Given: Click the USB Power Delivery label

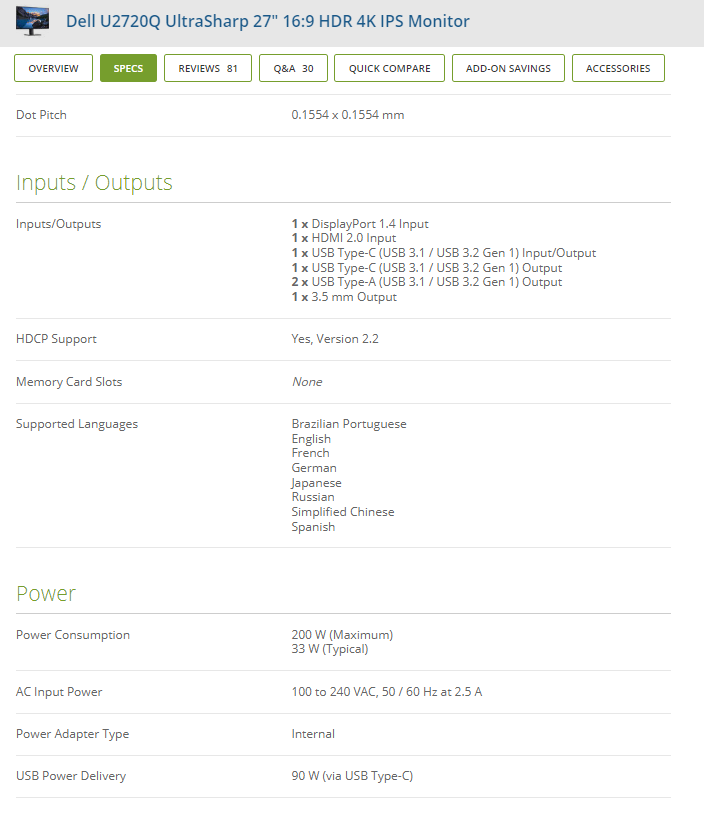Looking at the screenshot, I should [x=71, y=776].
